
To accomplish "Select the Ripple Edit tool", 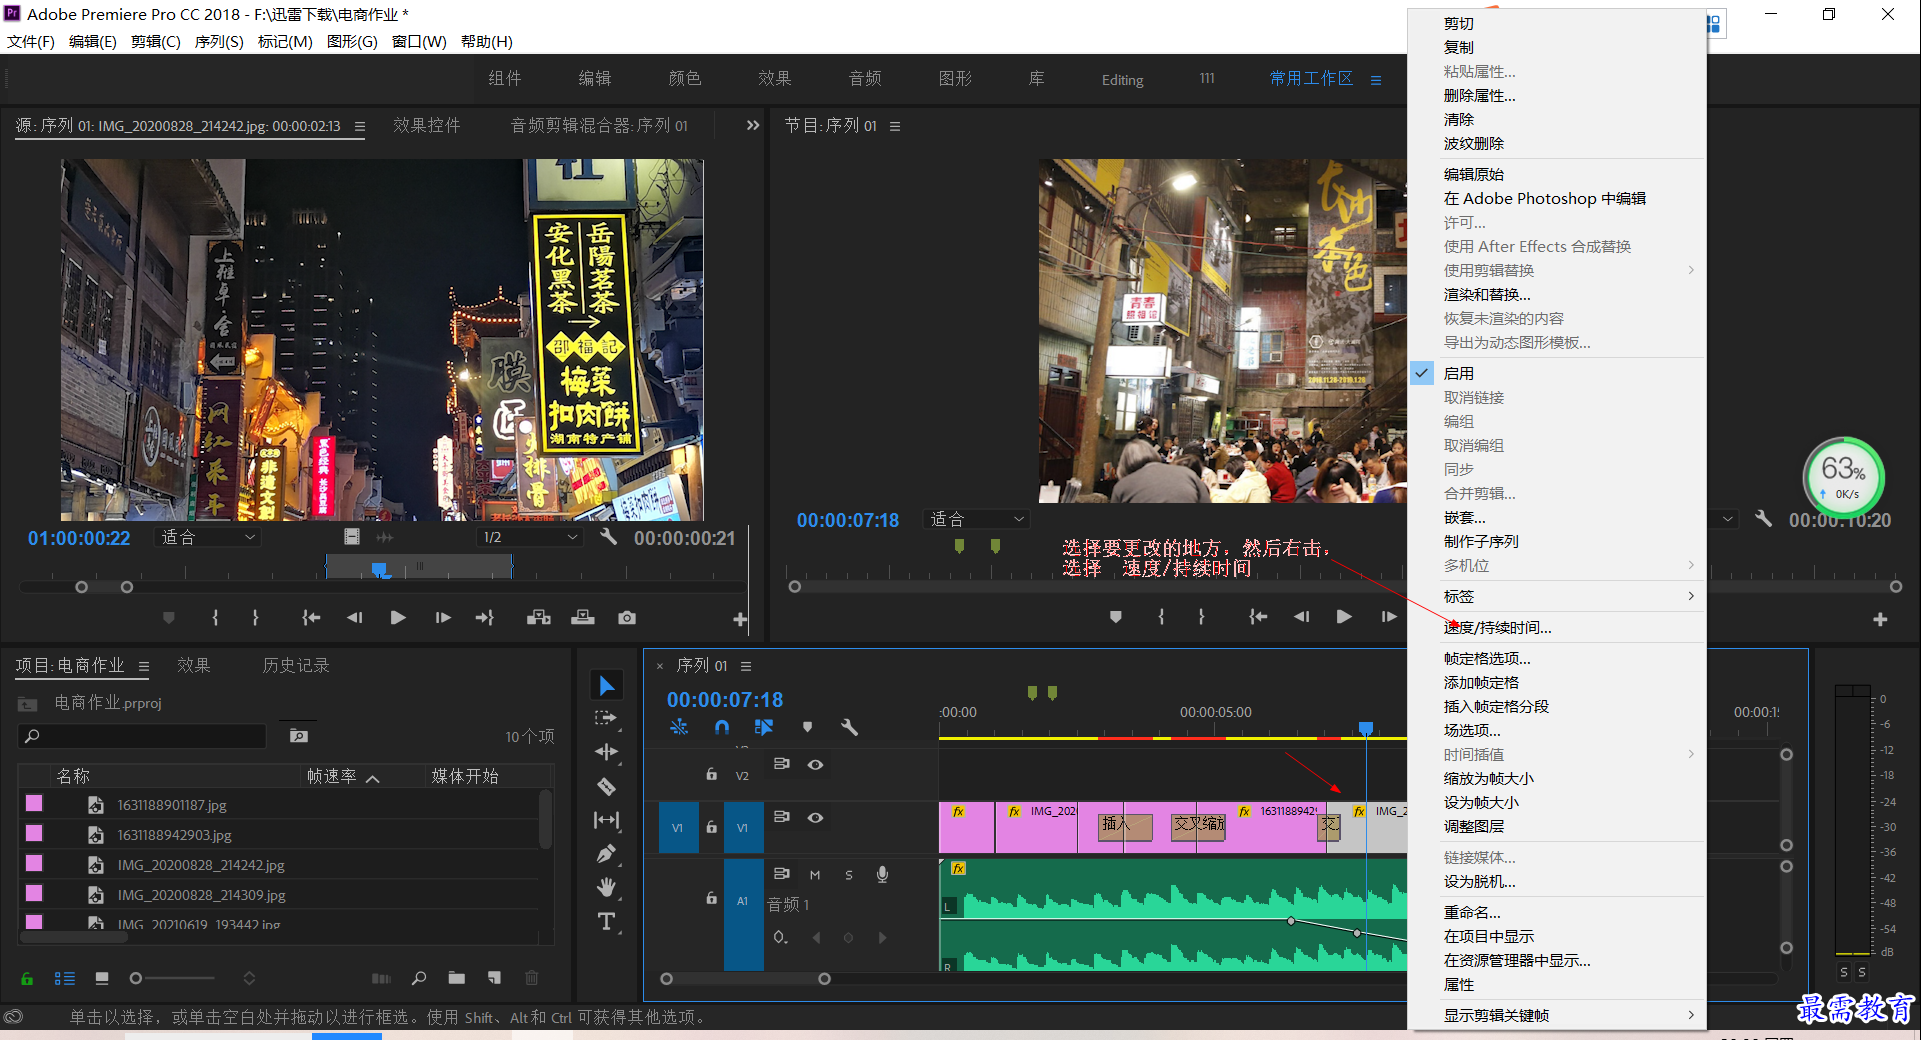I will (x=606, y=752).
